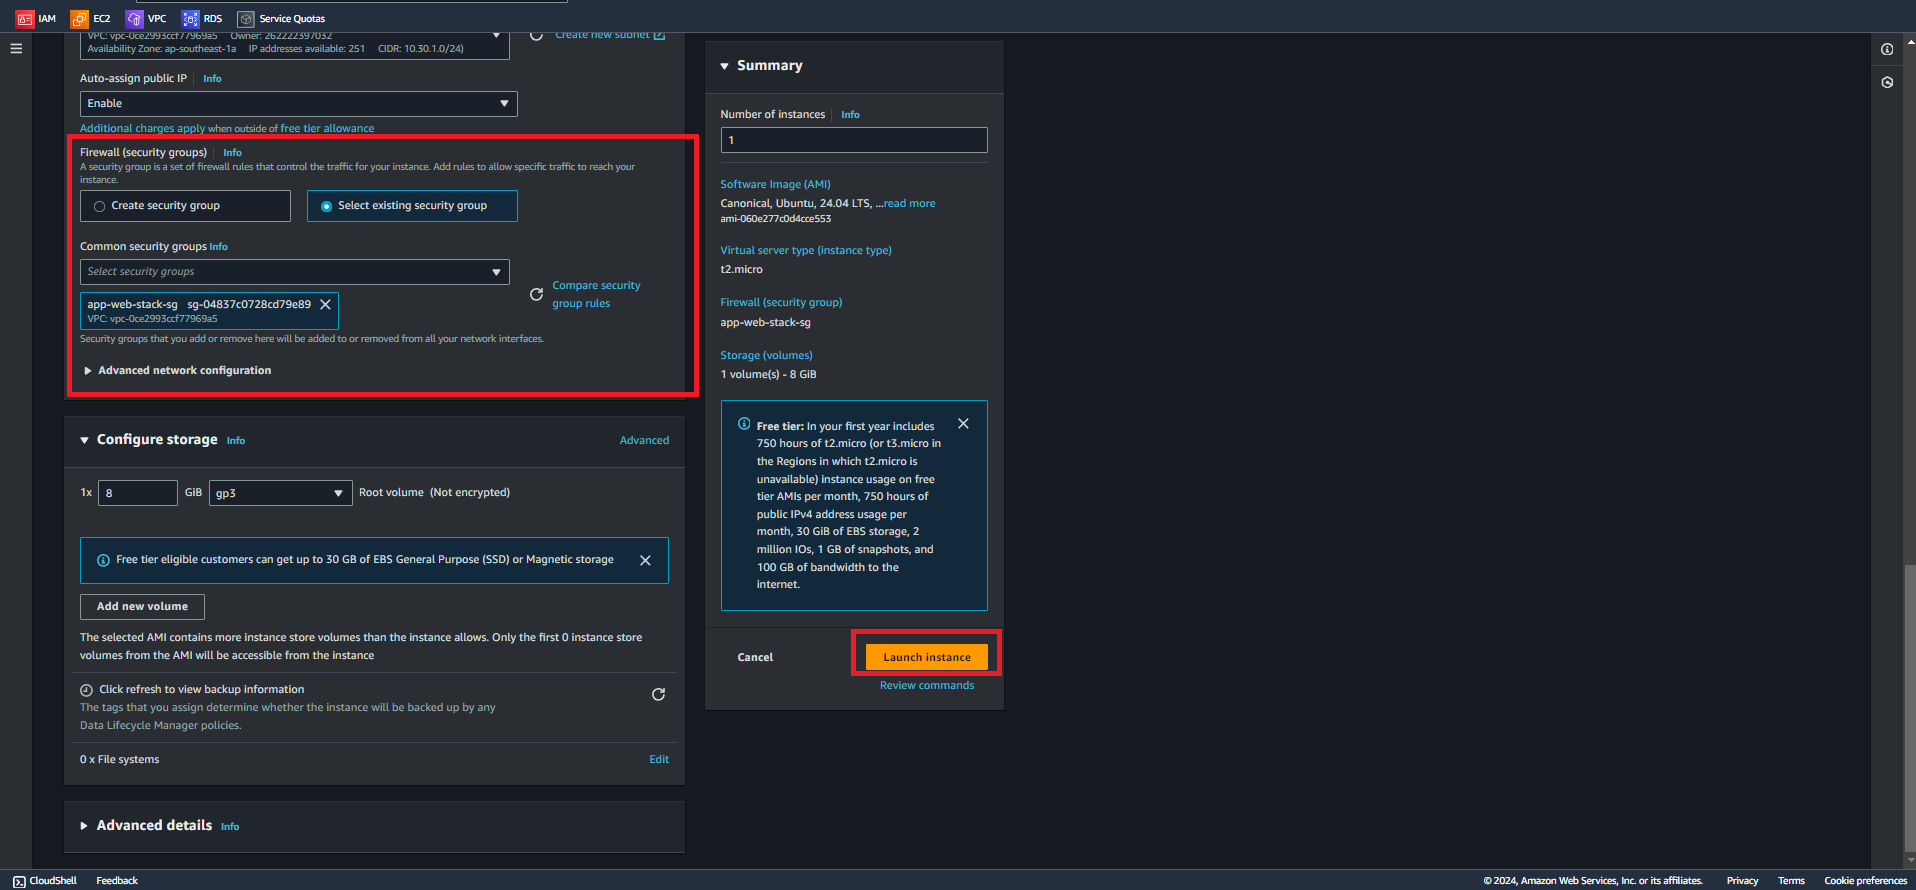Refresh the security groups list

click(x=536, y=294)
